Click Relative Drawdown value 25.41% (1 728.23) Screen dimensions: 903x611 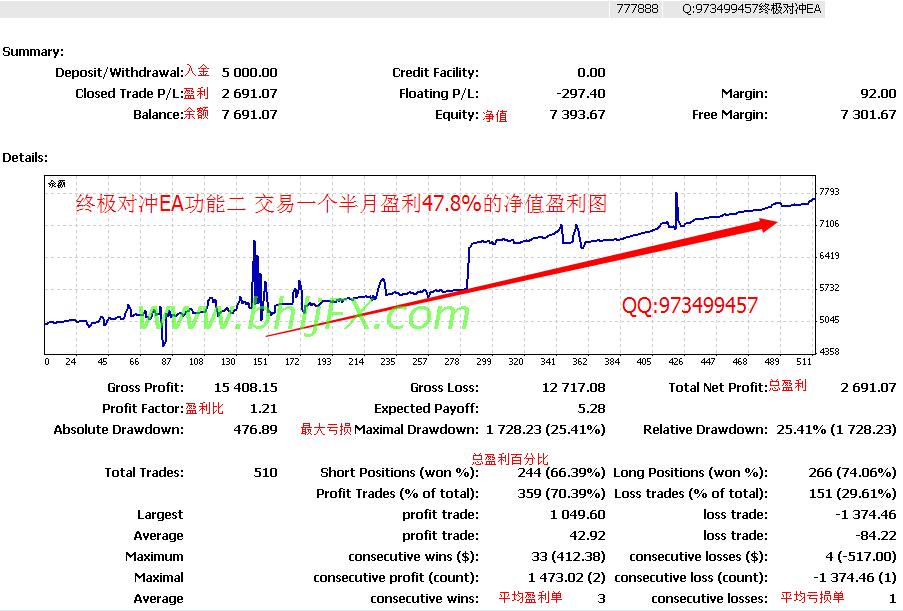pos(836,430)
